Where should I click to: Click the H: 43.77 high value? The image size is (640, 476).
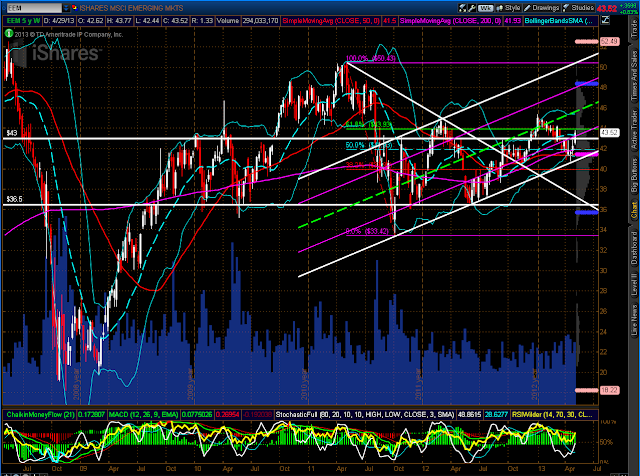tap(119, 20)
